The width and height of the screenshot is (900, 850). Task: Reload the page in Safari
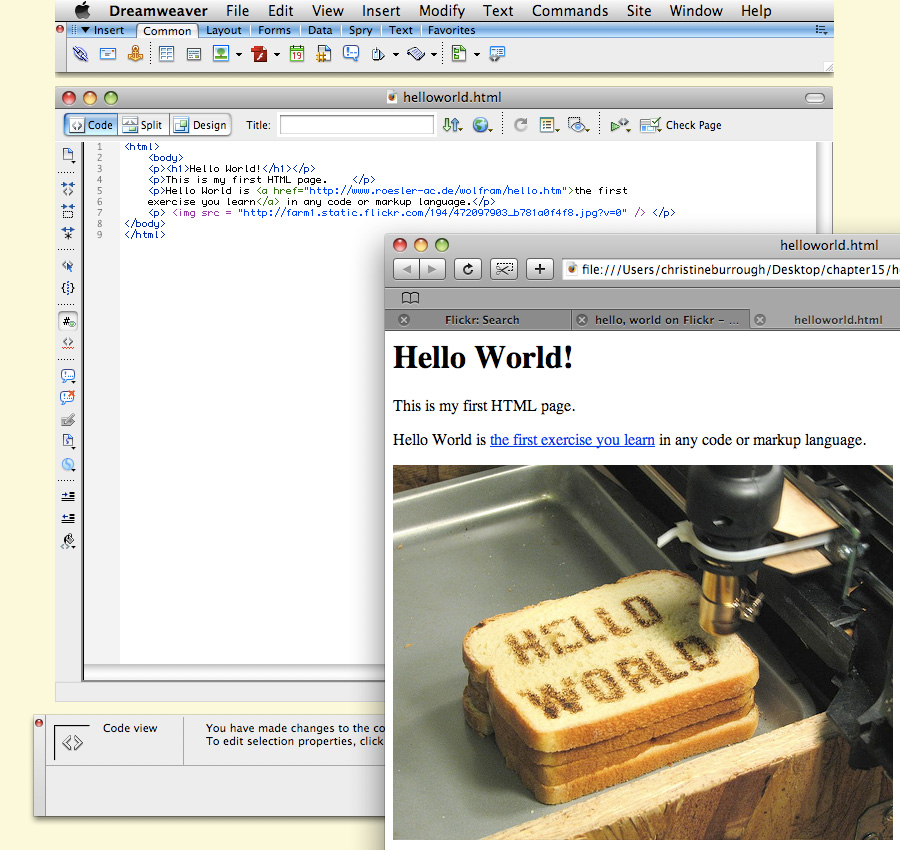467,268
